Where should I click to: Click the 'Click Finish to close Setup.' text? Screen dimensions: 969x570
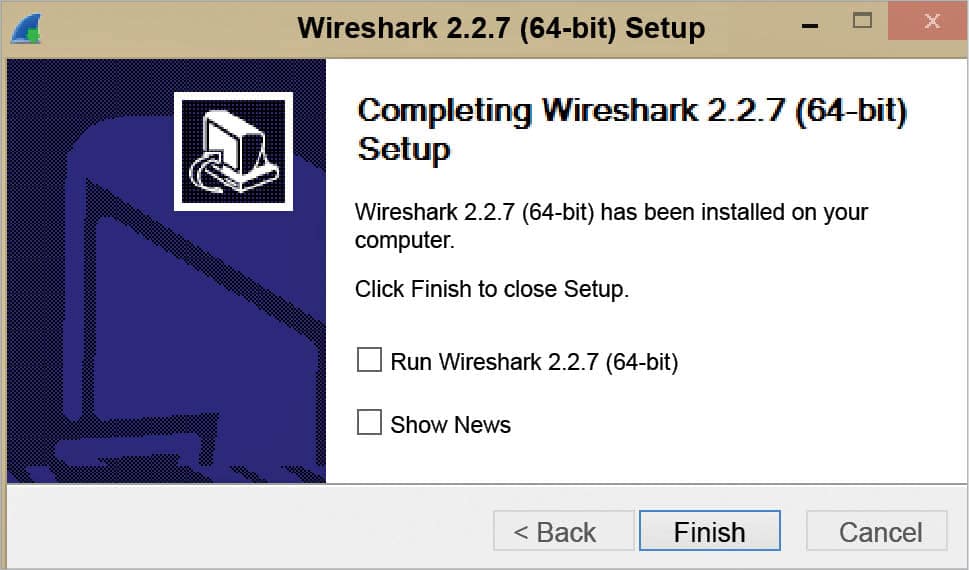(x=491, y=290)
